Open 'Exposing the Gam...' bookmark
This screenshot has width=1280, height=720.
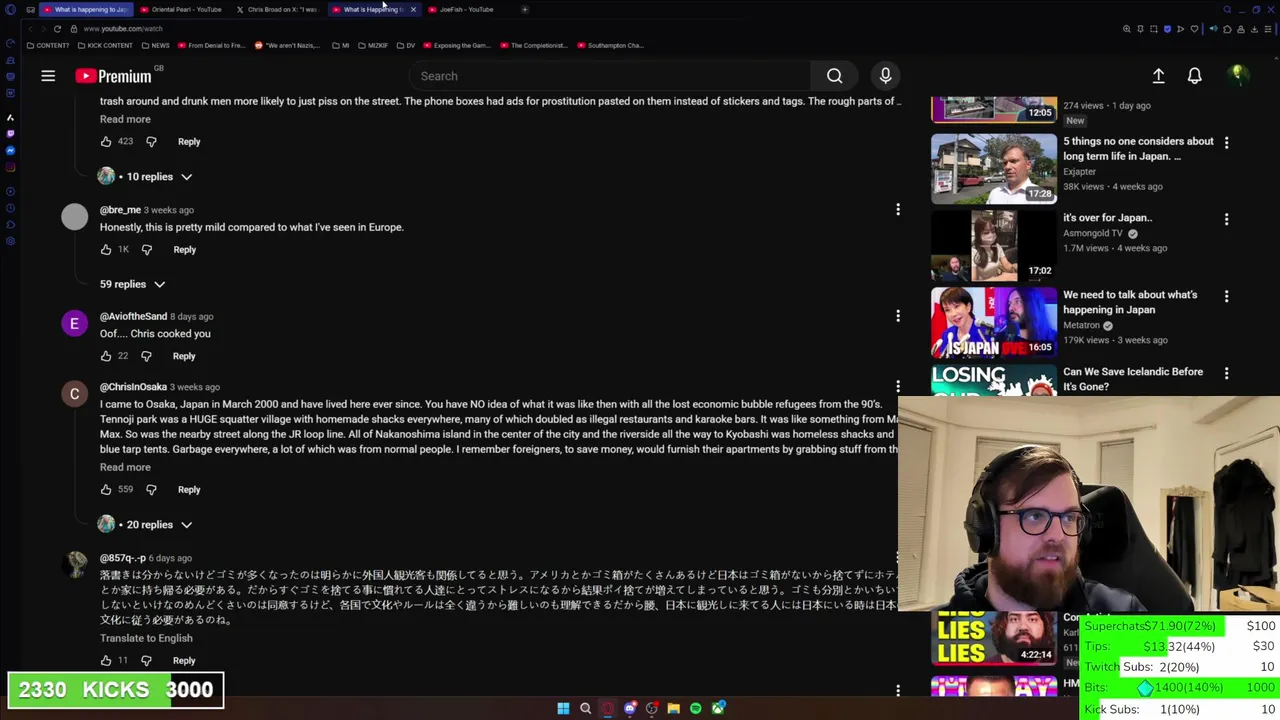coord(458,45)
